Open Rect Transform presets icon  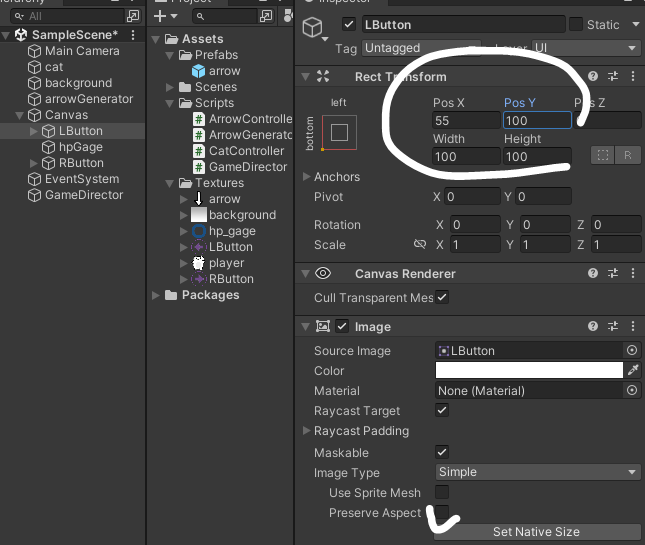613,76
